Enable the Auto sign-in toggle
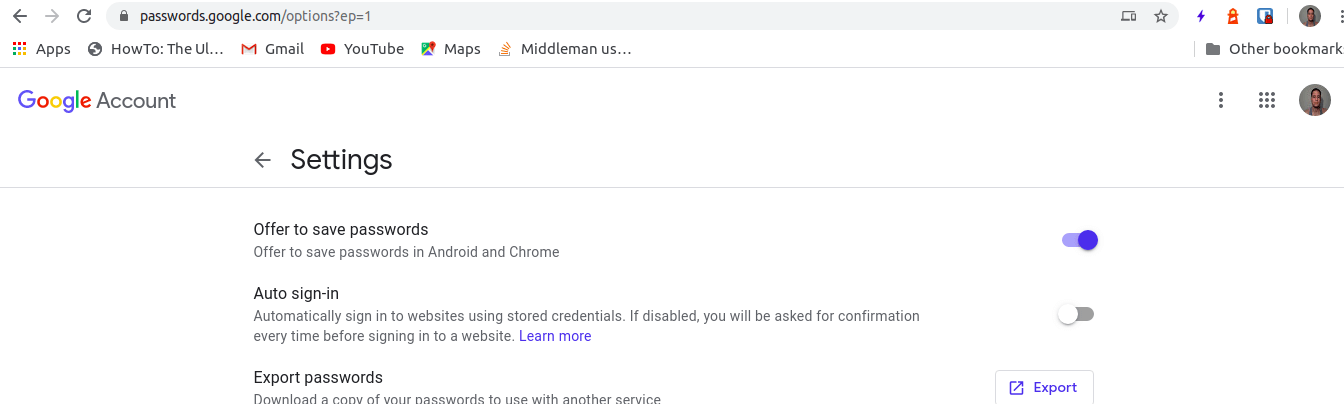The image size is (1344, 404). point(1077,314)
